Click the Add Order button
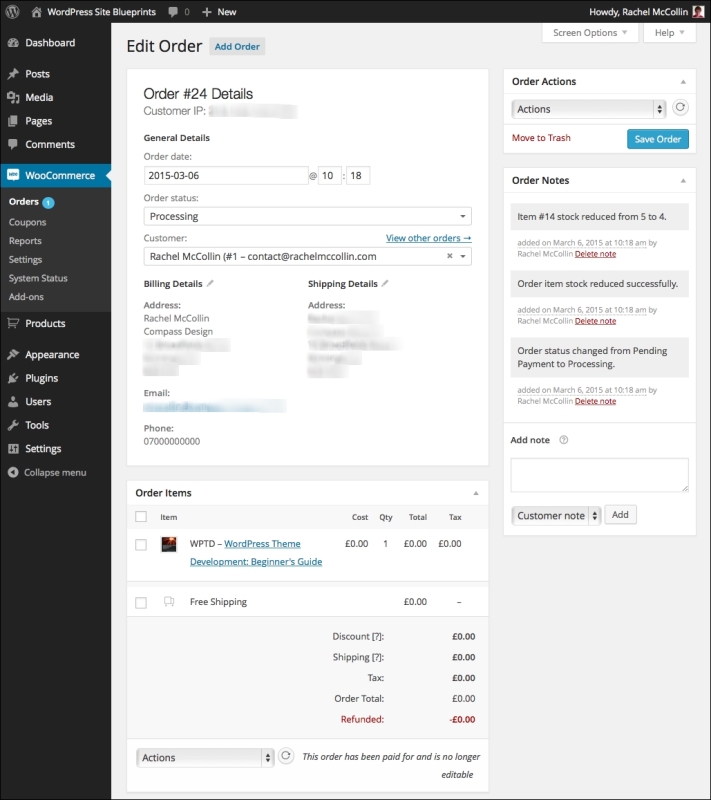The image size is (711, 800). pos(237,46)
